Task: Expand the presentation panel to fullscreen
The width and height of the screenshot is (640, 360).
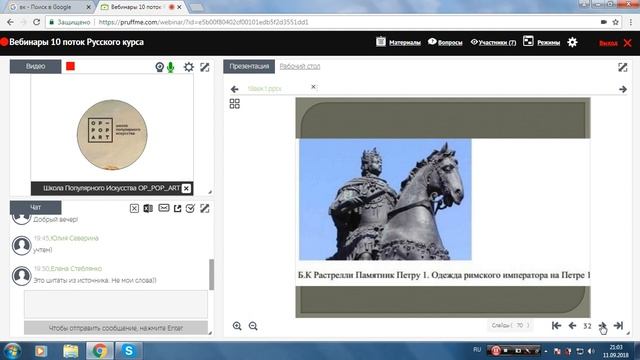Action: click(x=622, y=67)
